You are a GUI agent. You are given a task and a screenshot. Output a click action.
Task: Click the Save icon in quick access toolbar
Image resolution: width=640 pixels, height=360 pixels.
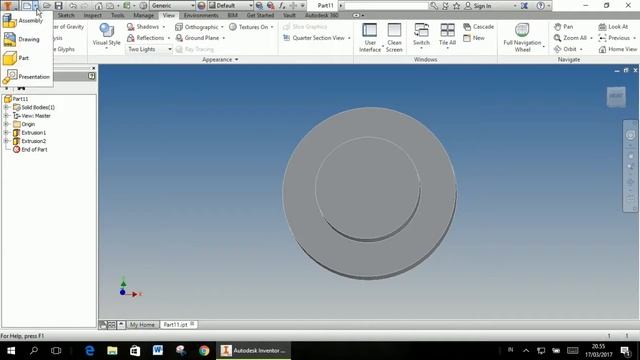tap(58, 6)
